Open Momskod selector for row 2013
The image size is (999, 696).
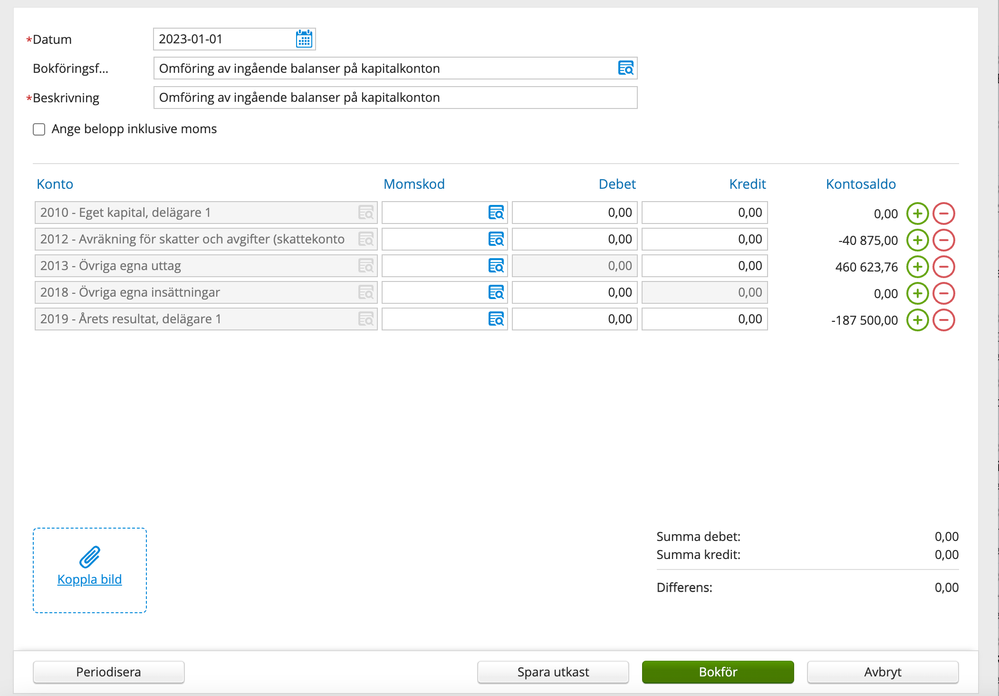pos(496,266)
